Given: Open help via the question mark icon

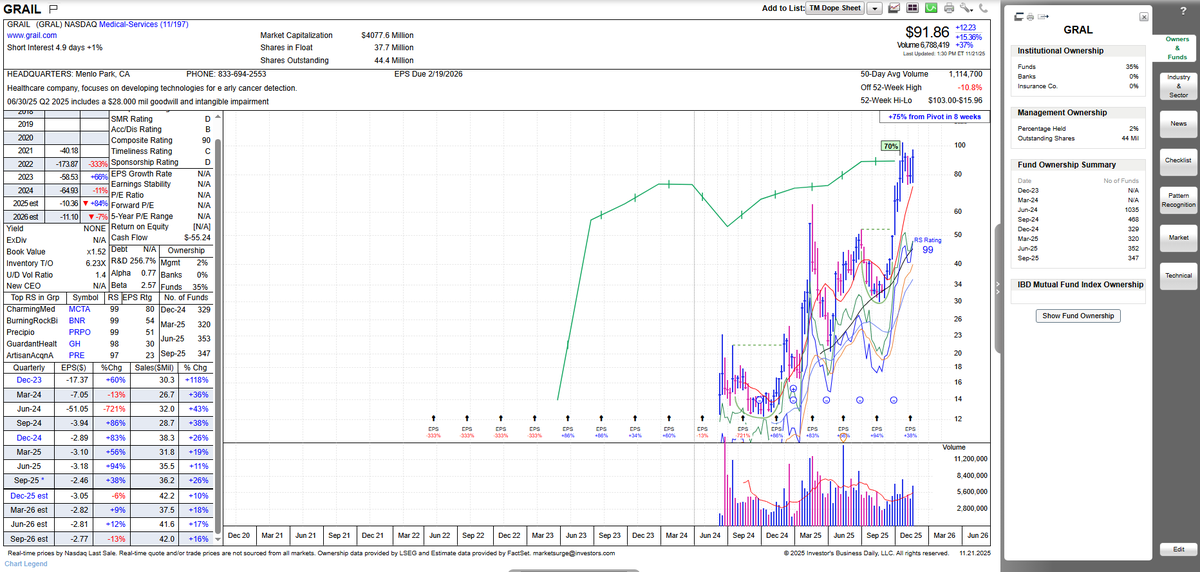Looking at the screenshot, I should (1182, 11).
